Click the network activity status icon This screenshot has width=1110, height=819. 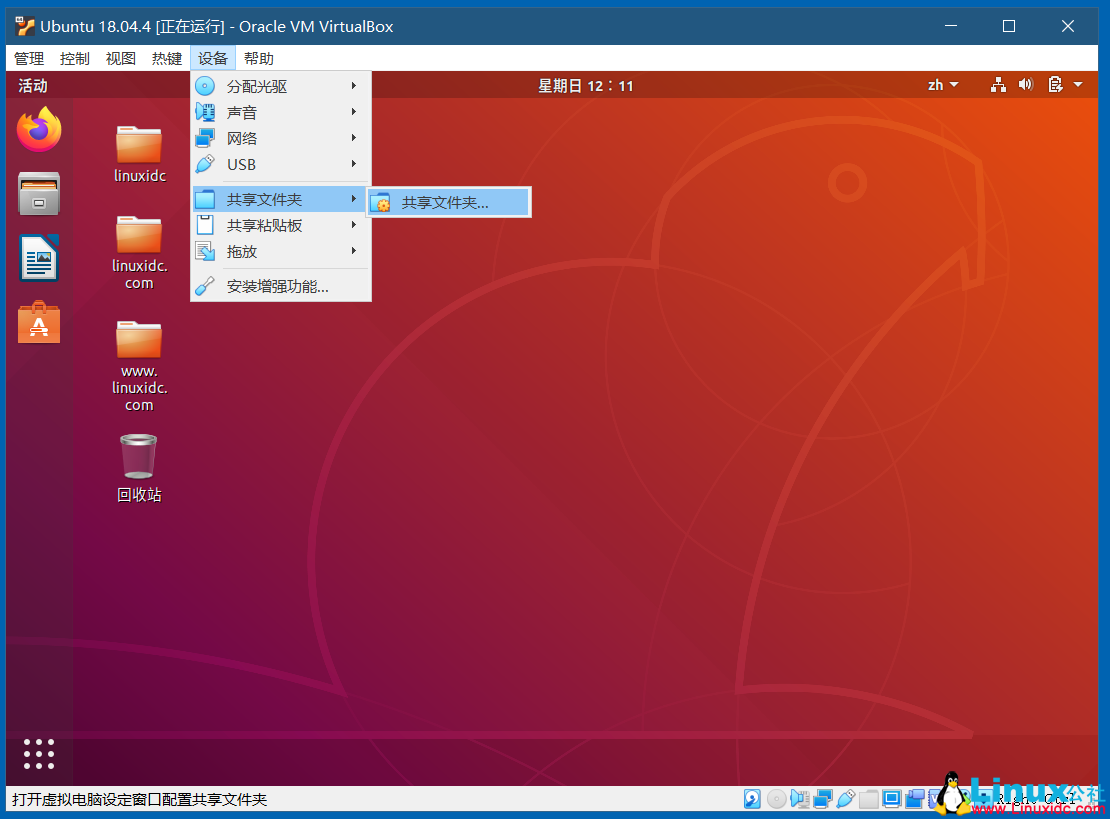point(823,798)
